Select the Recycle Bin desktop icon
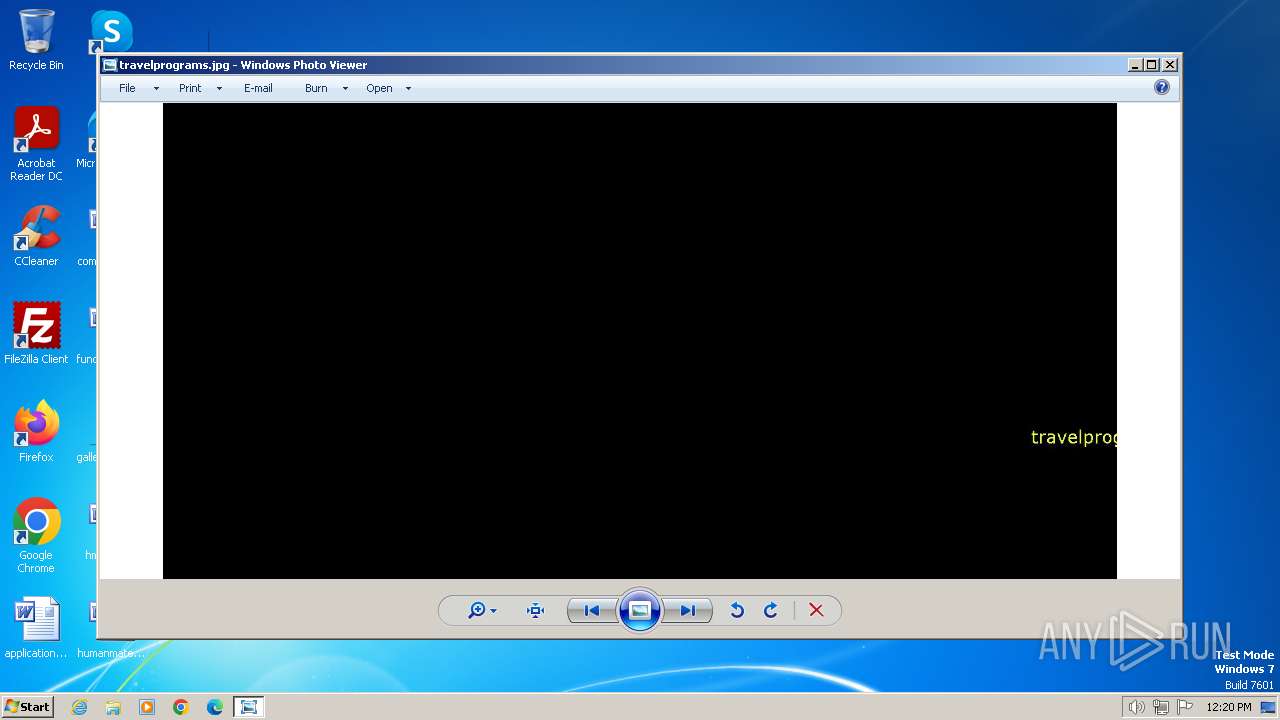The image size is (1280, 720). pyautogui.click(x=36, y=40)
